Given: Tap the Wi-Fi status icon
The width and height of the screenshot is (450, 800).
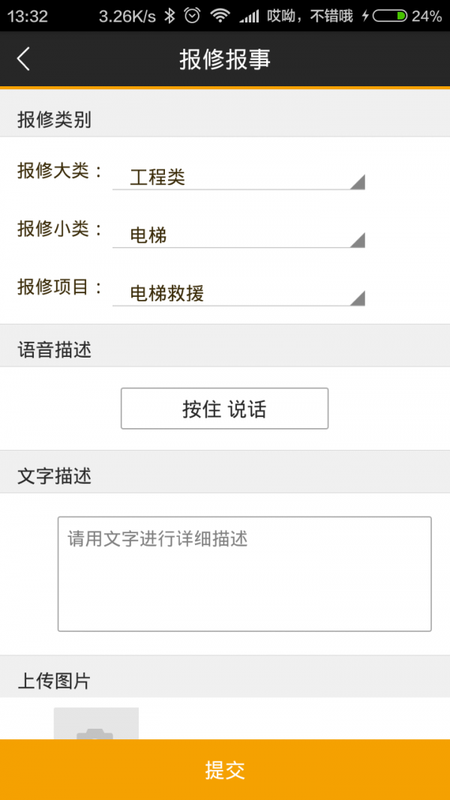Looking at the screenshot, I should (220, 16).
